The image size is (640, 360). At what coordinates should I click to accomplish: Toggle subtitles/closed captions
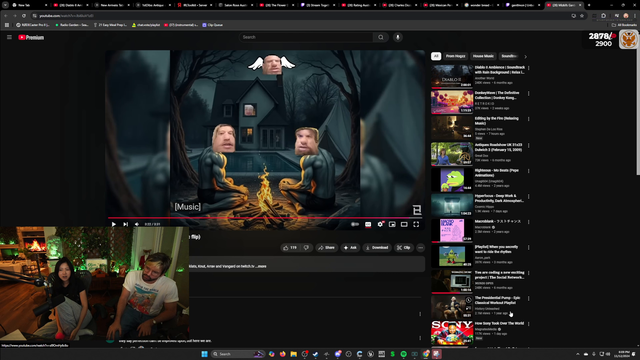click(x=368, y=224)
